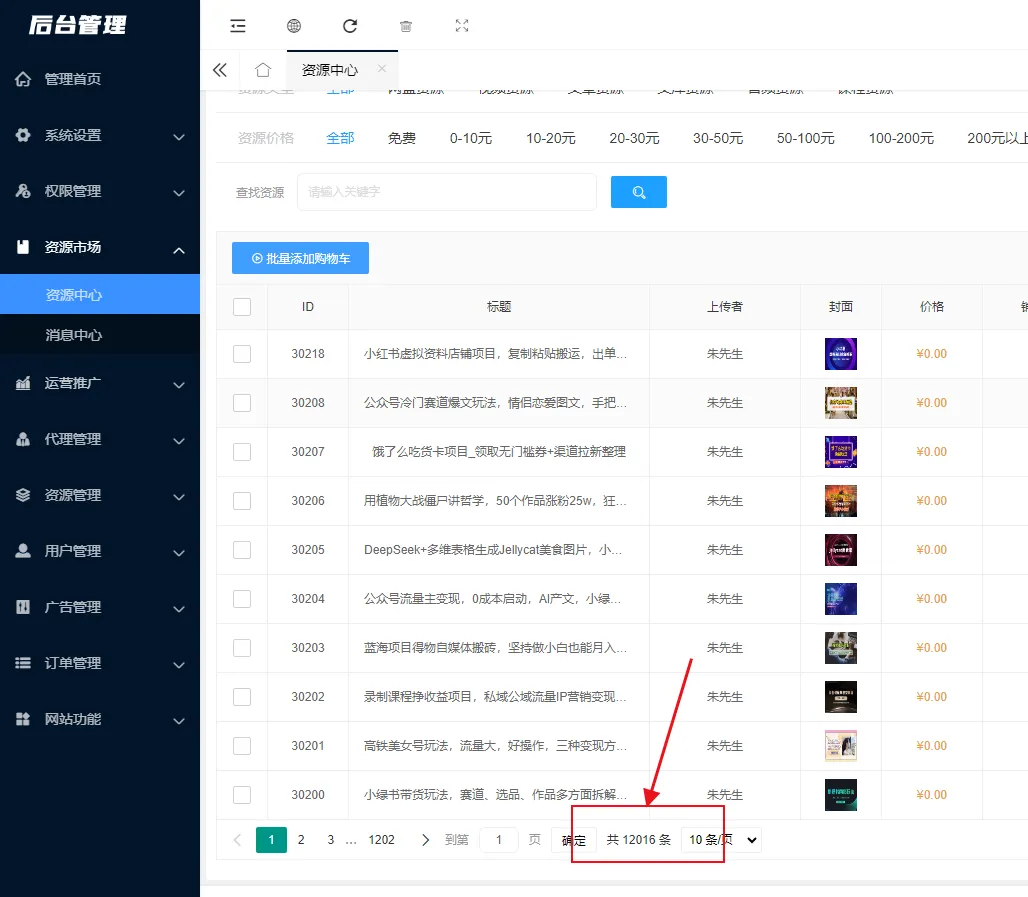This screenshot has width=1028, height=897.
Task: Expand the 权限管理 menu chevron
Action: (x=178, y=193)
